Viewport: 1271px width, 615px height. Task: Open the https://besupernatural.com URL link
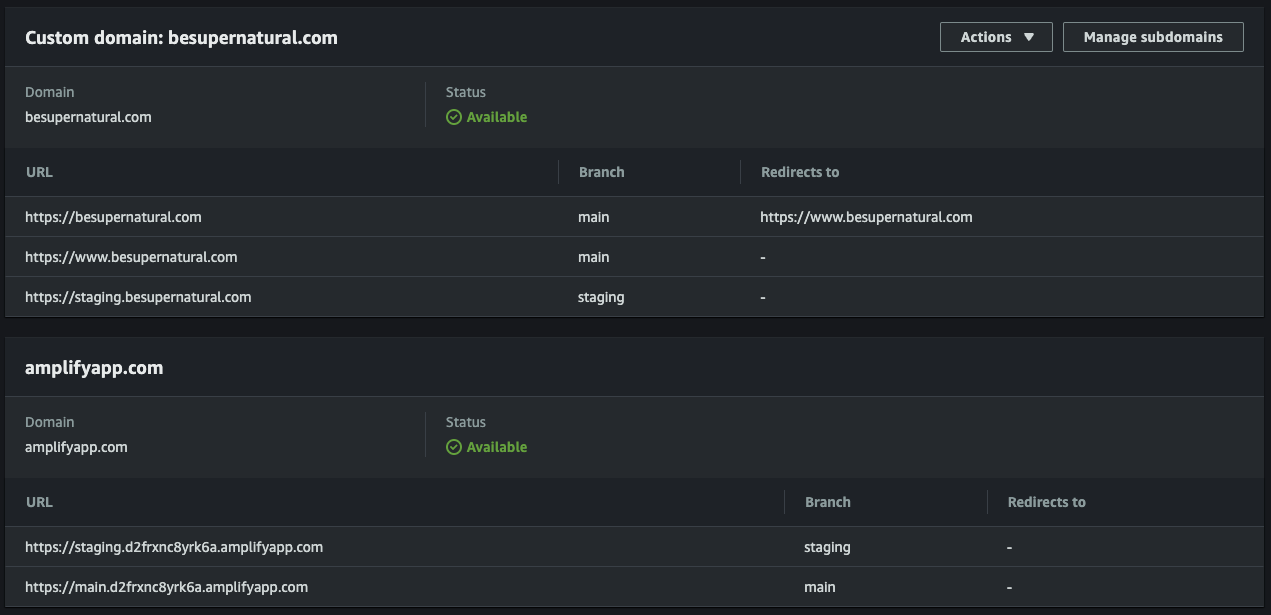coord(113,217)
